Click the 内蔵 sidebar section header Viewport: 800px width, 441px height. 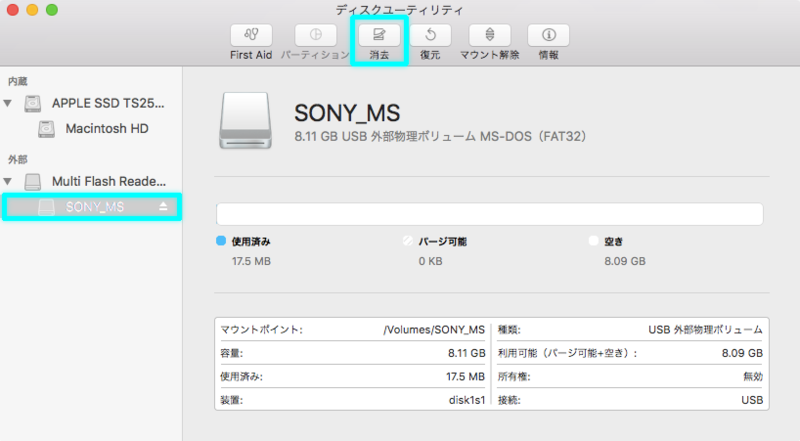tap(18, 81)
